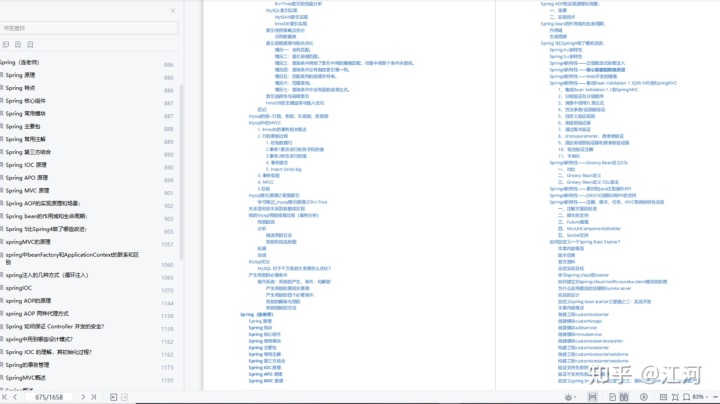
Task: Click the next view icon
Action: point(124,397)
